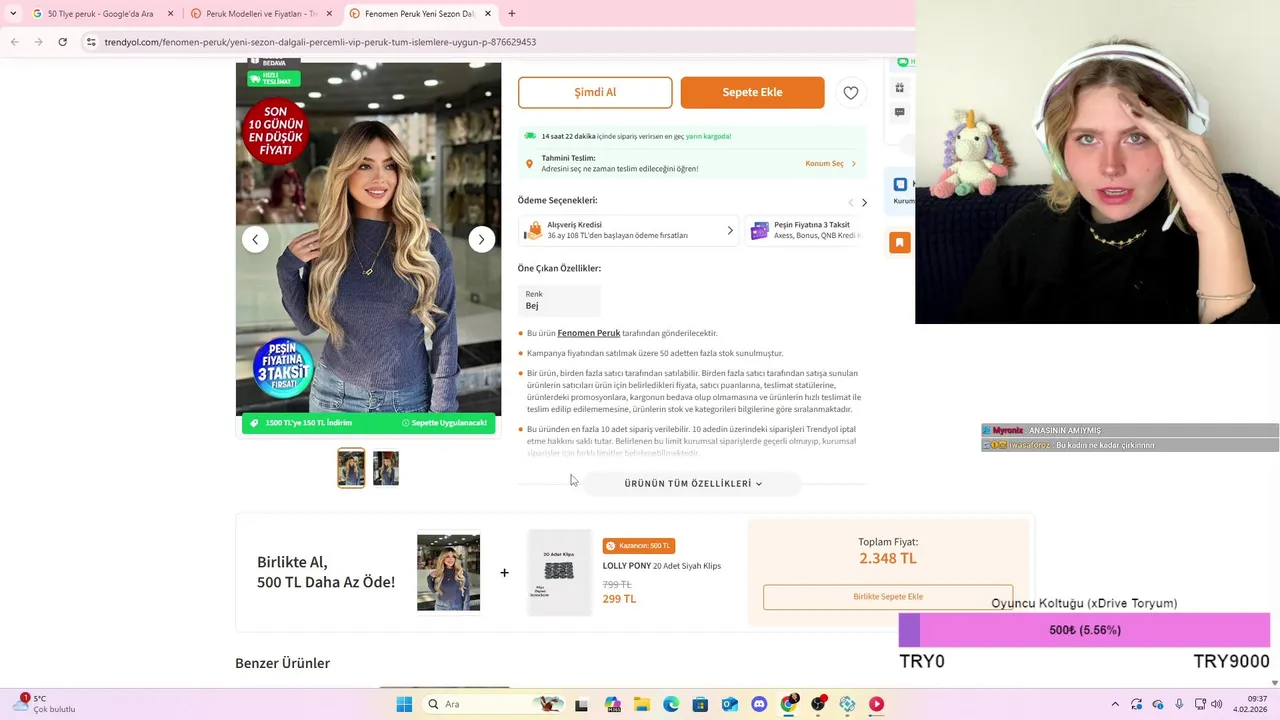Open Microsoft 365 Copilot from taskbar
The image size is (1280, 720).
tap(612, 704)
